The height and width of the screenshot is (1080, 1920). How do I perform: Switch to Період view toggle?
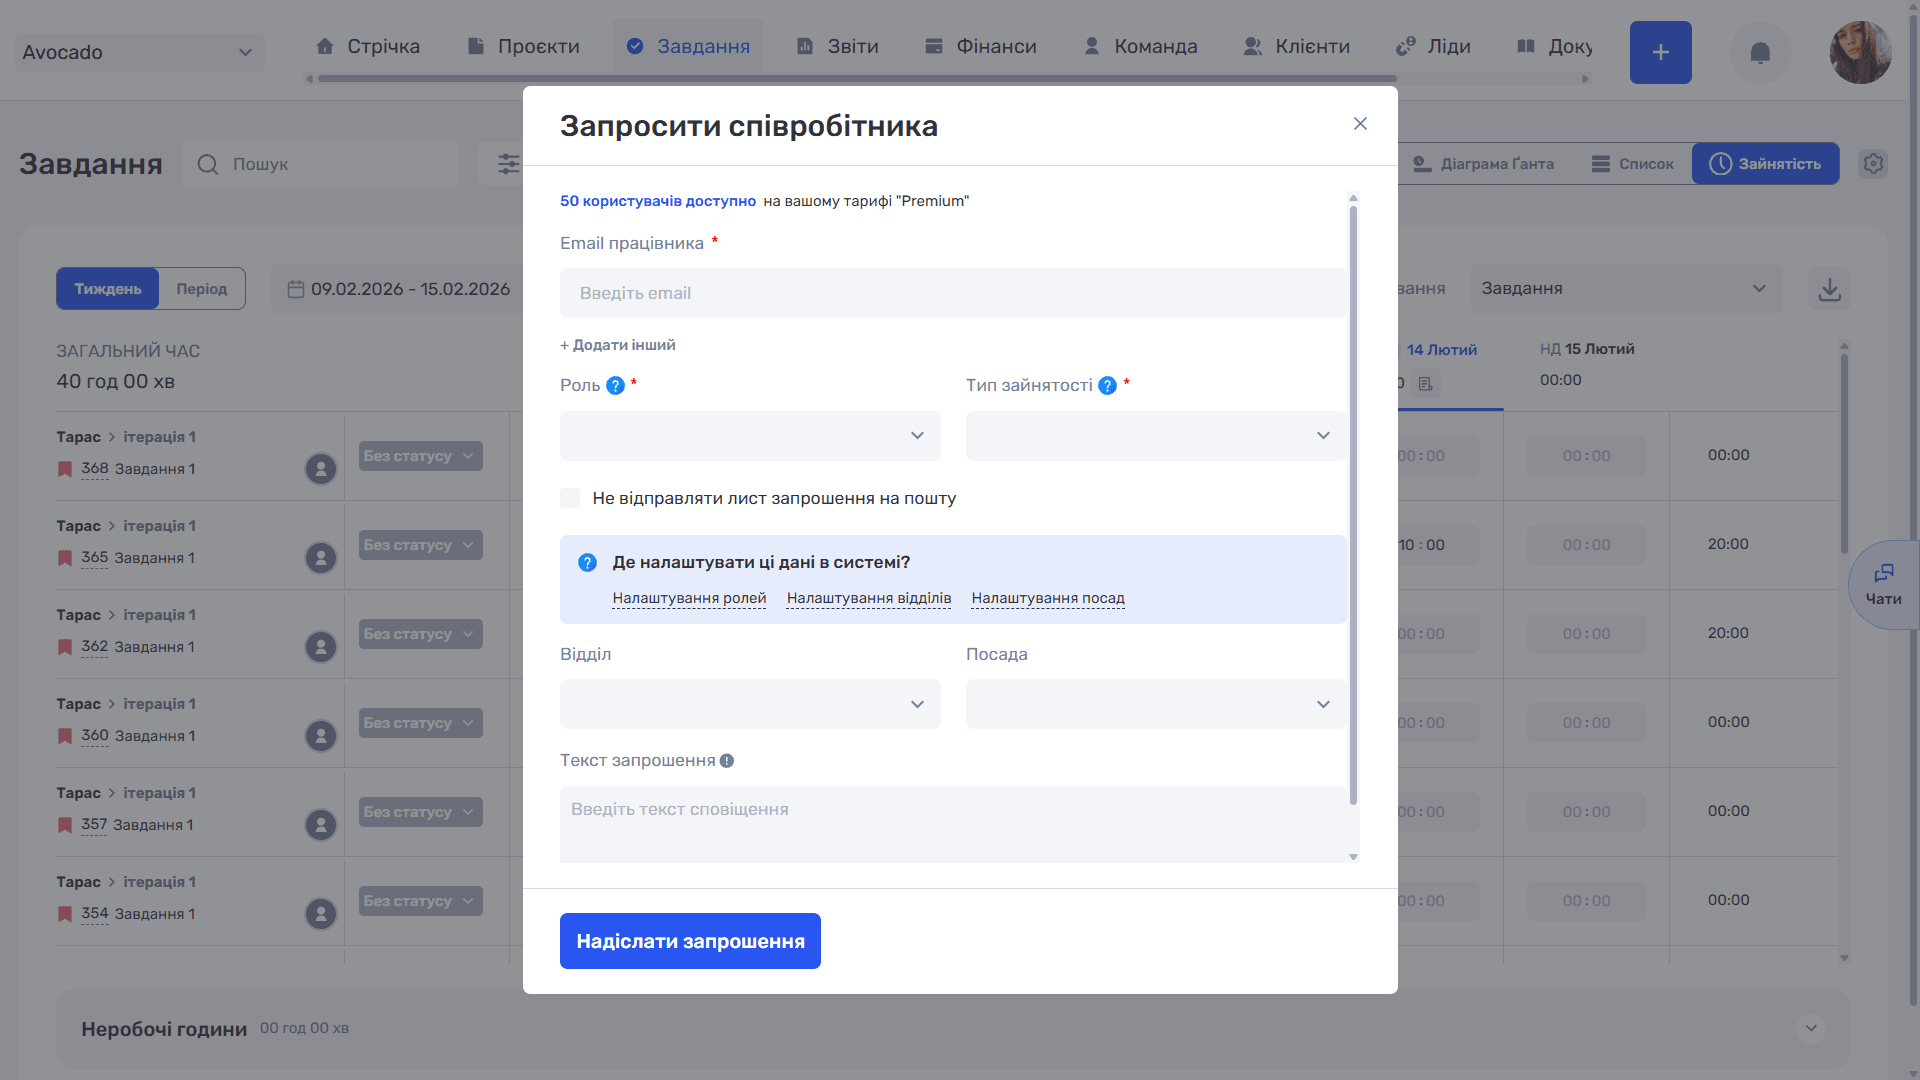pos(202,289)
